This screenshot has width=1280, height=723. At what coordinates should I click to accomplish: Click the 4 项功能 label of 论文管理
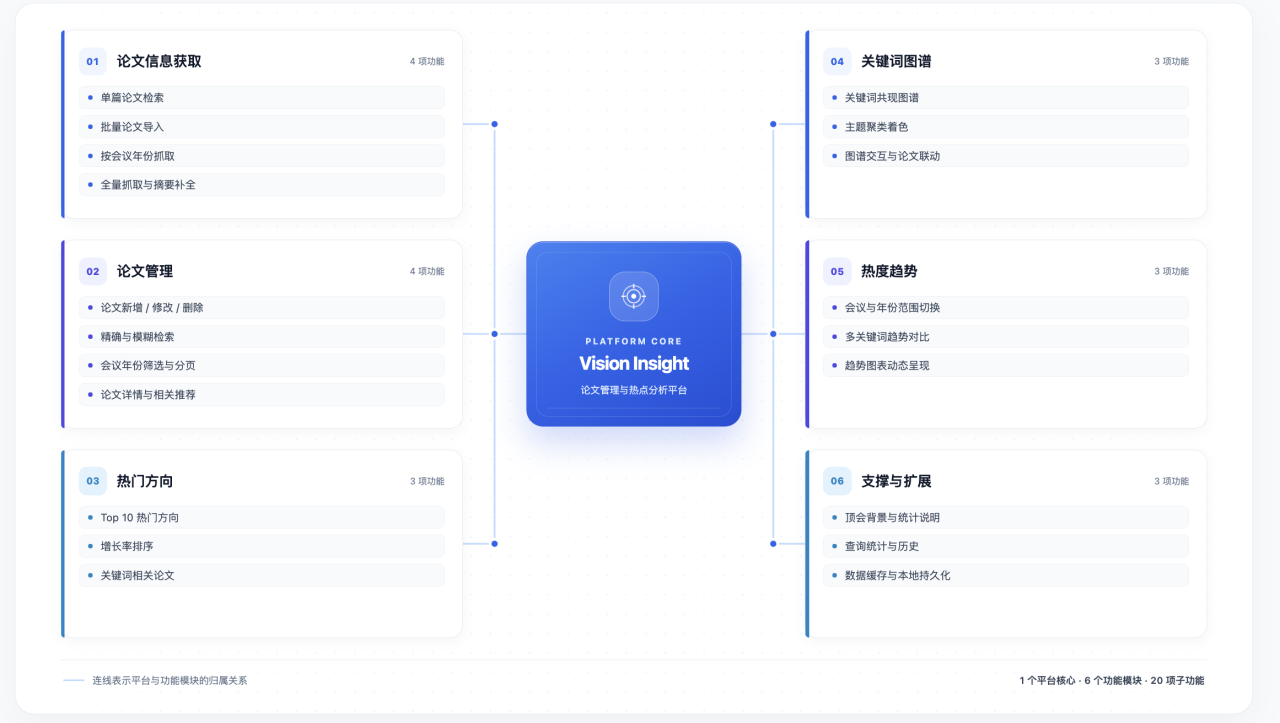point(427,271)
